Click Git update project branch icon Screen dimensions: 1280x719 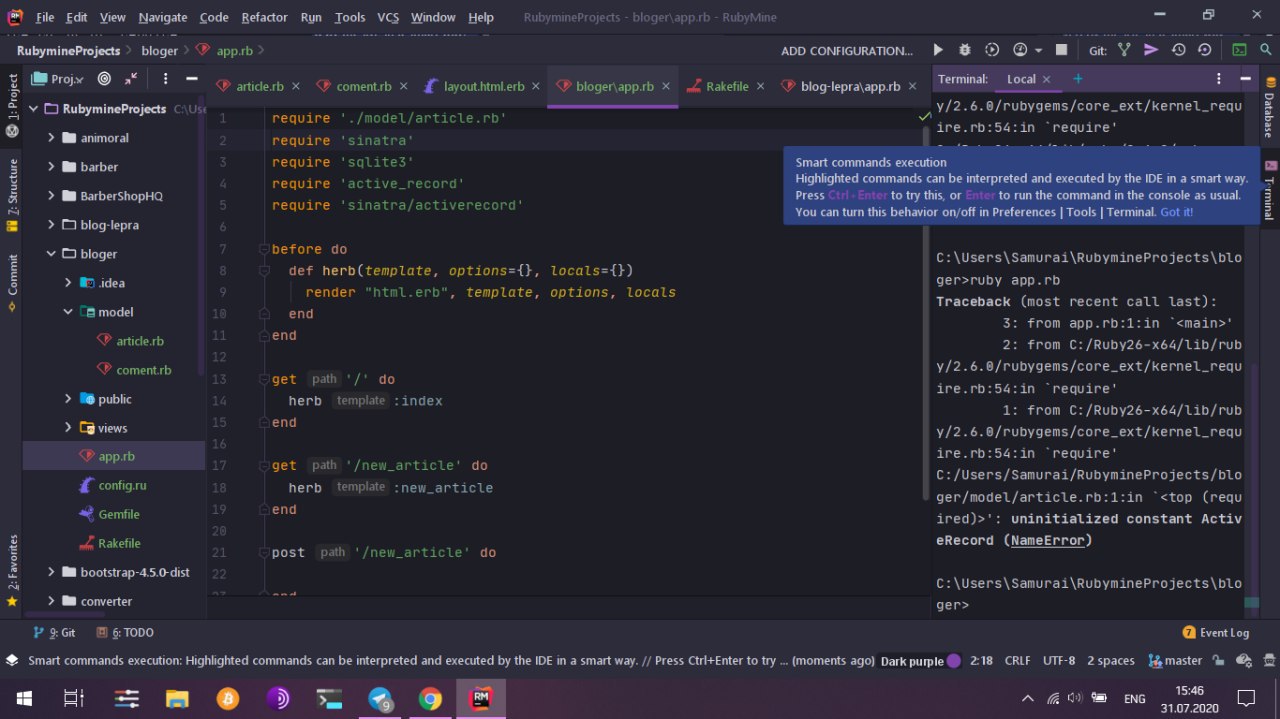[1125, 50]
